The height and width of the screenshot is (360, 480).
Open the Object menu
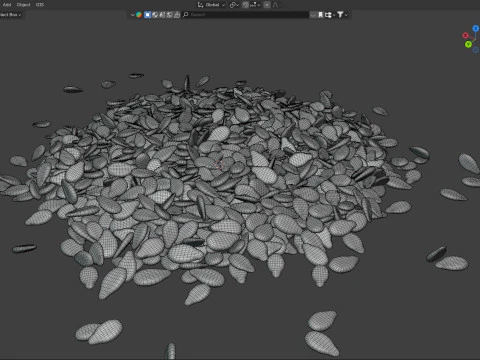pyautogui.click(x=23, y=5)
